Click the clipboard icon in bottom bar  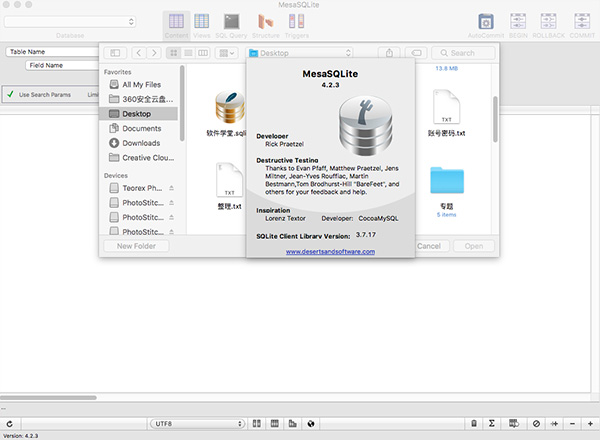pyautogui.click(x=474, y=424)
